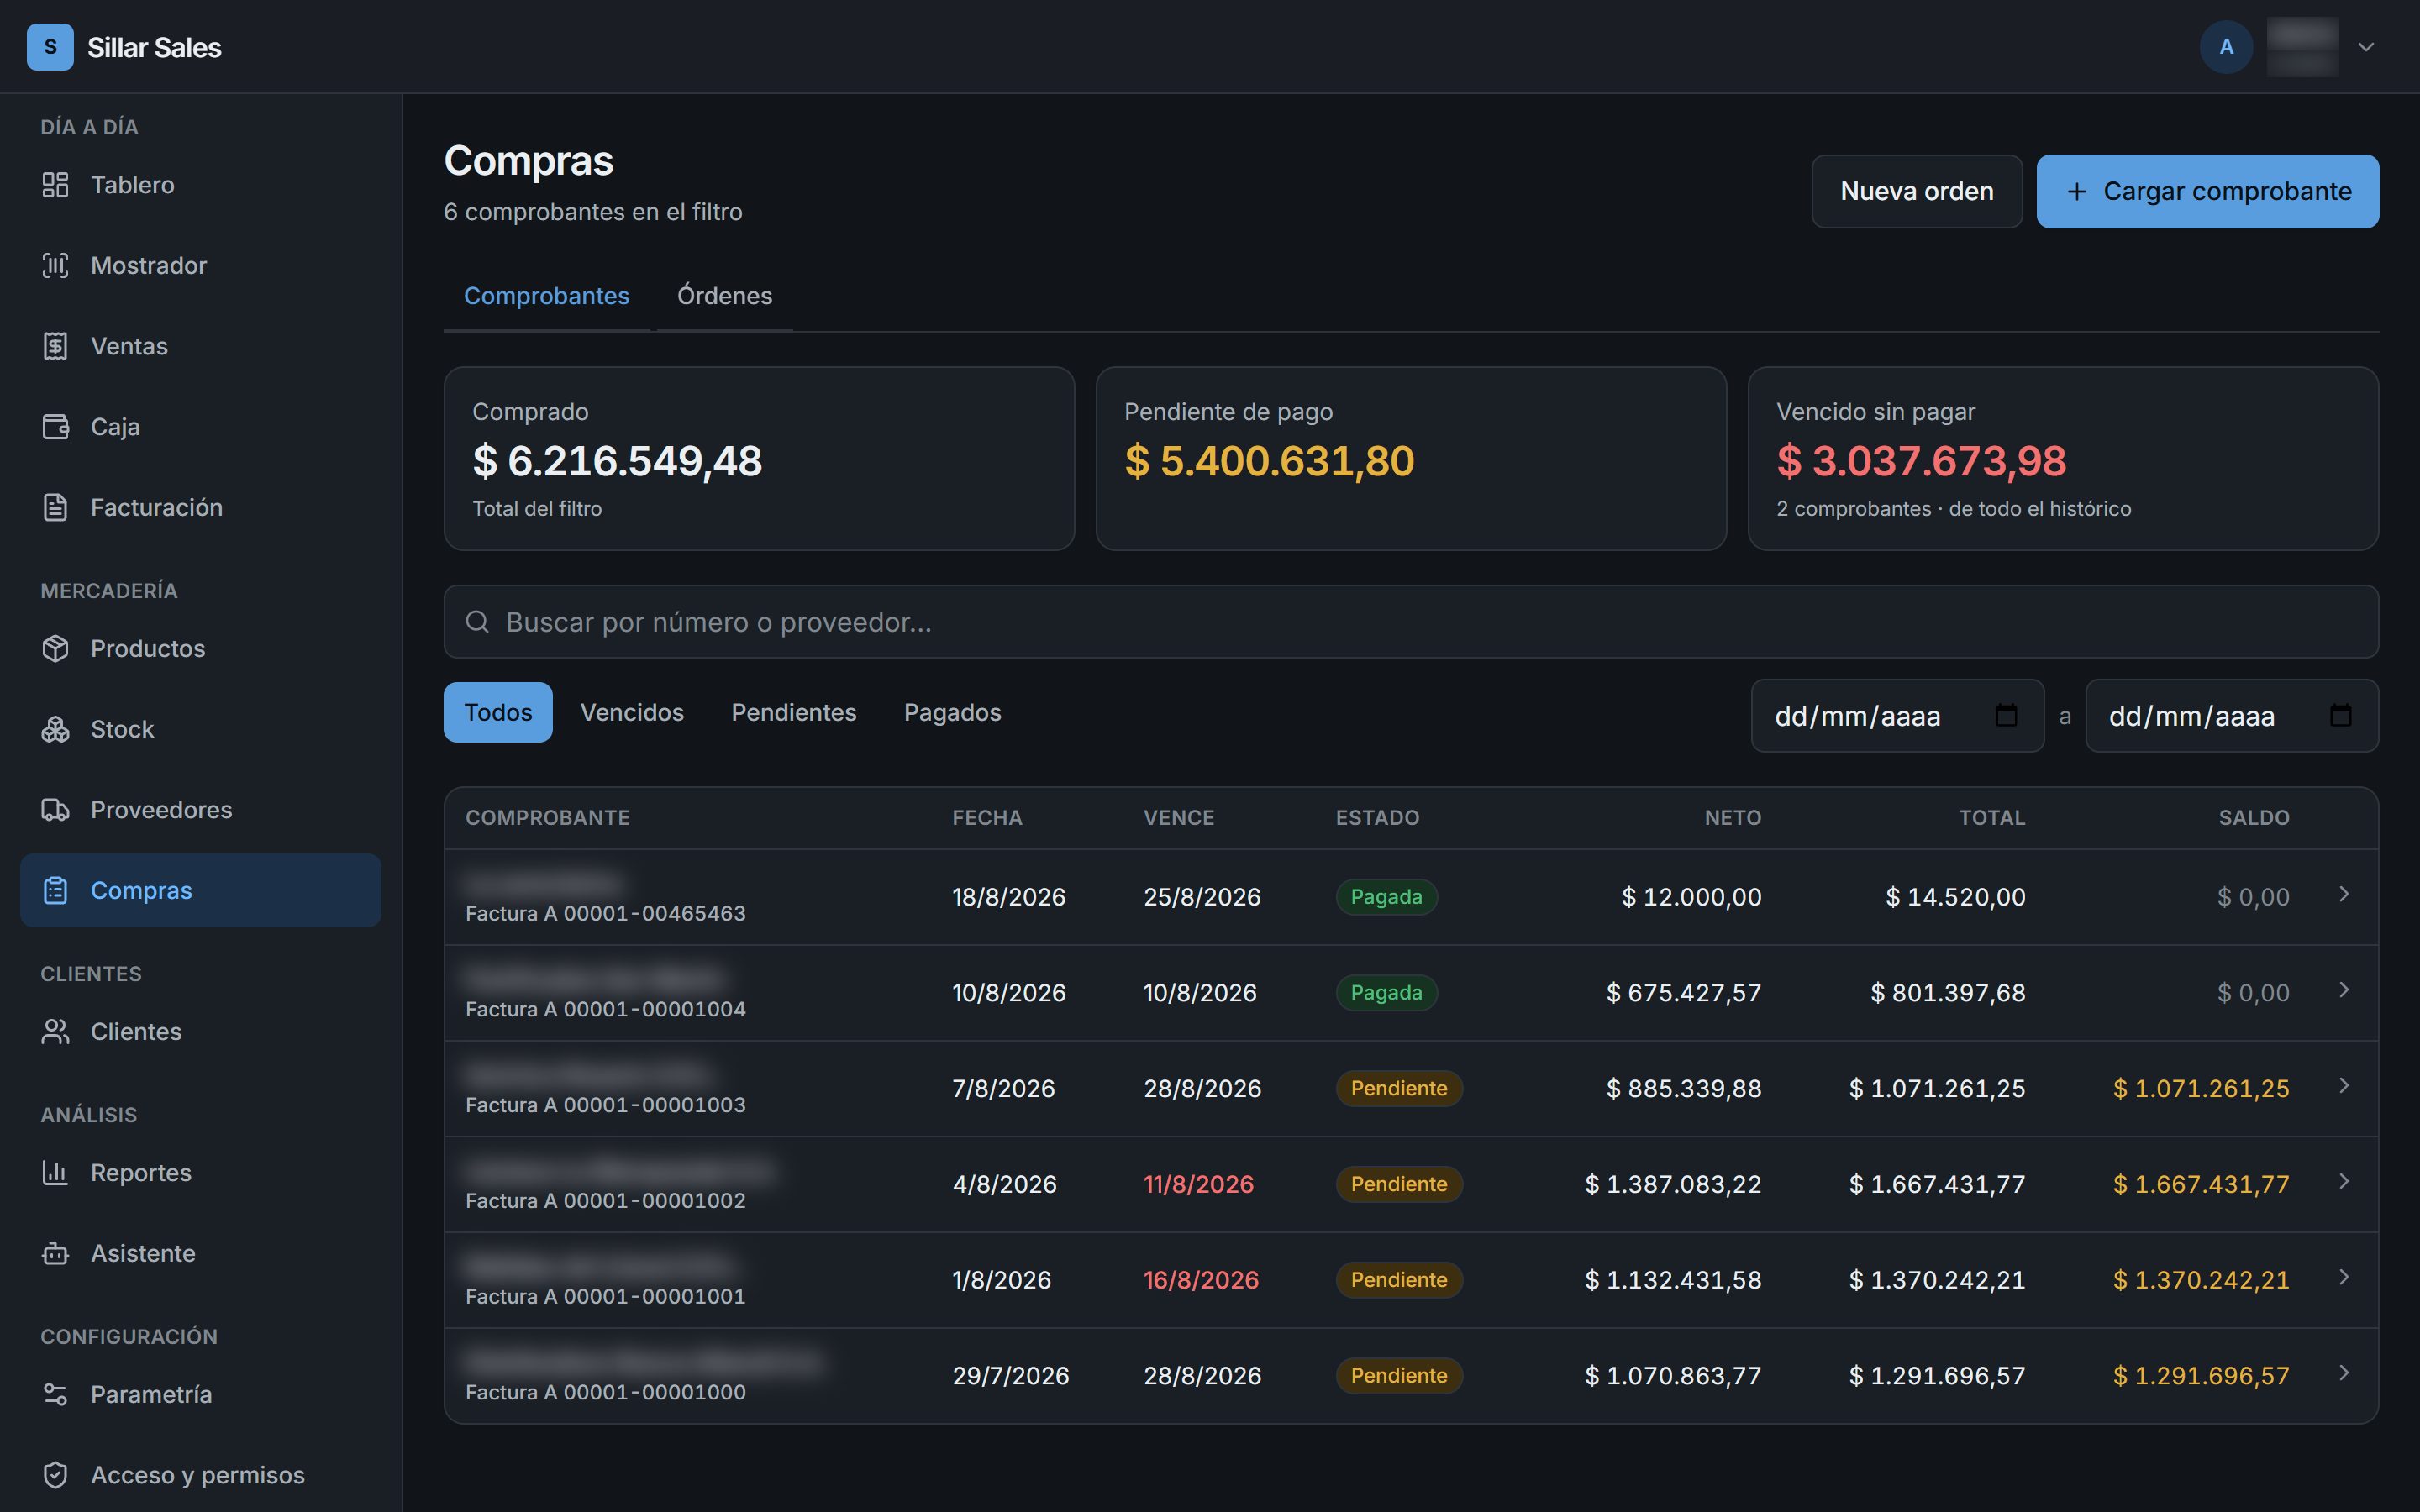Focus the Buscar por número search field
The height and width of the screenshot is (1512, 2420).
pos(1411,622)
